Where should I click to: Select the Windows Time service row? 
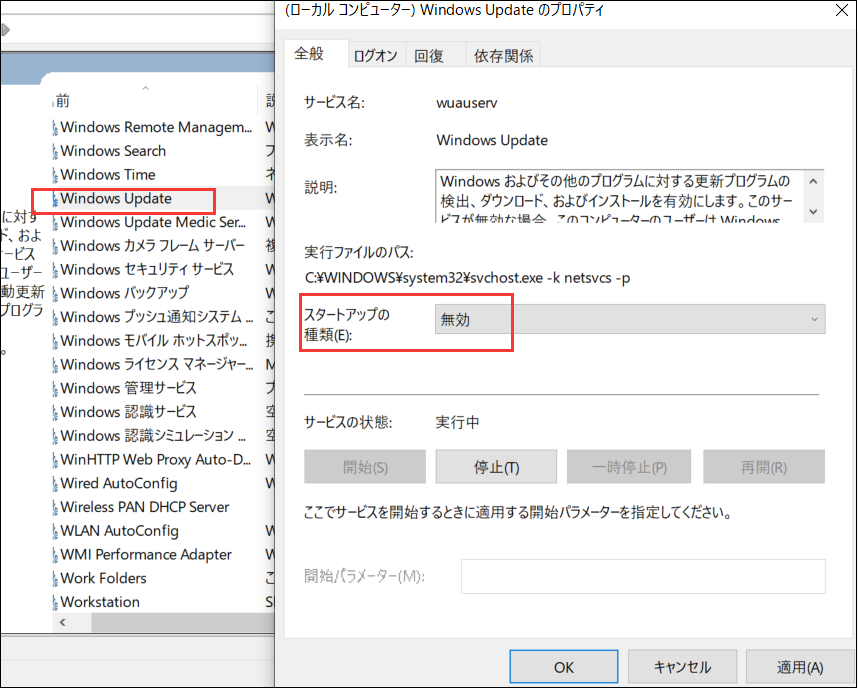163,175
